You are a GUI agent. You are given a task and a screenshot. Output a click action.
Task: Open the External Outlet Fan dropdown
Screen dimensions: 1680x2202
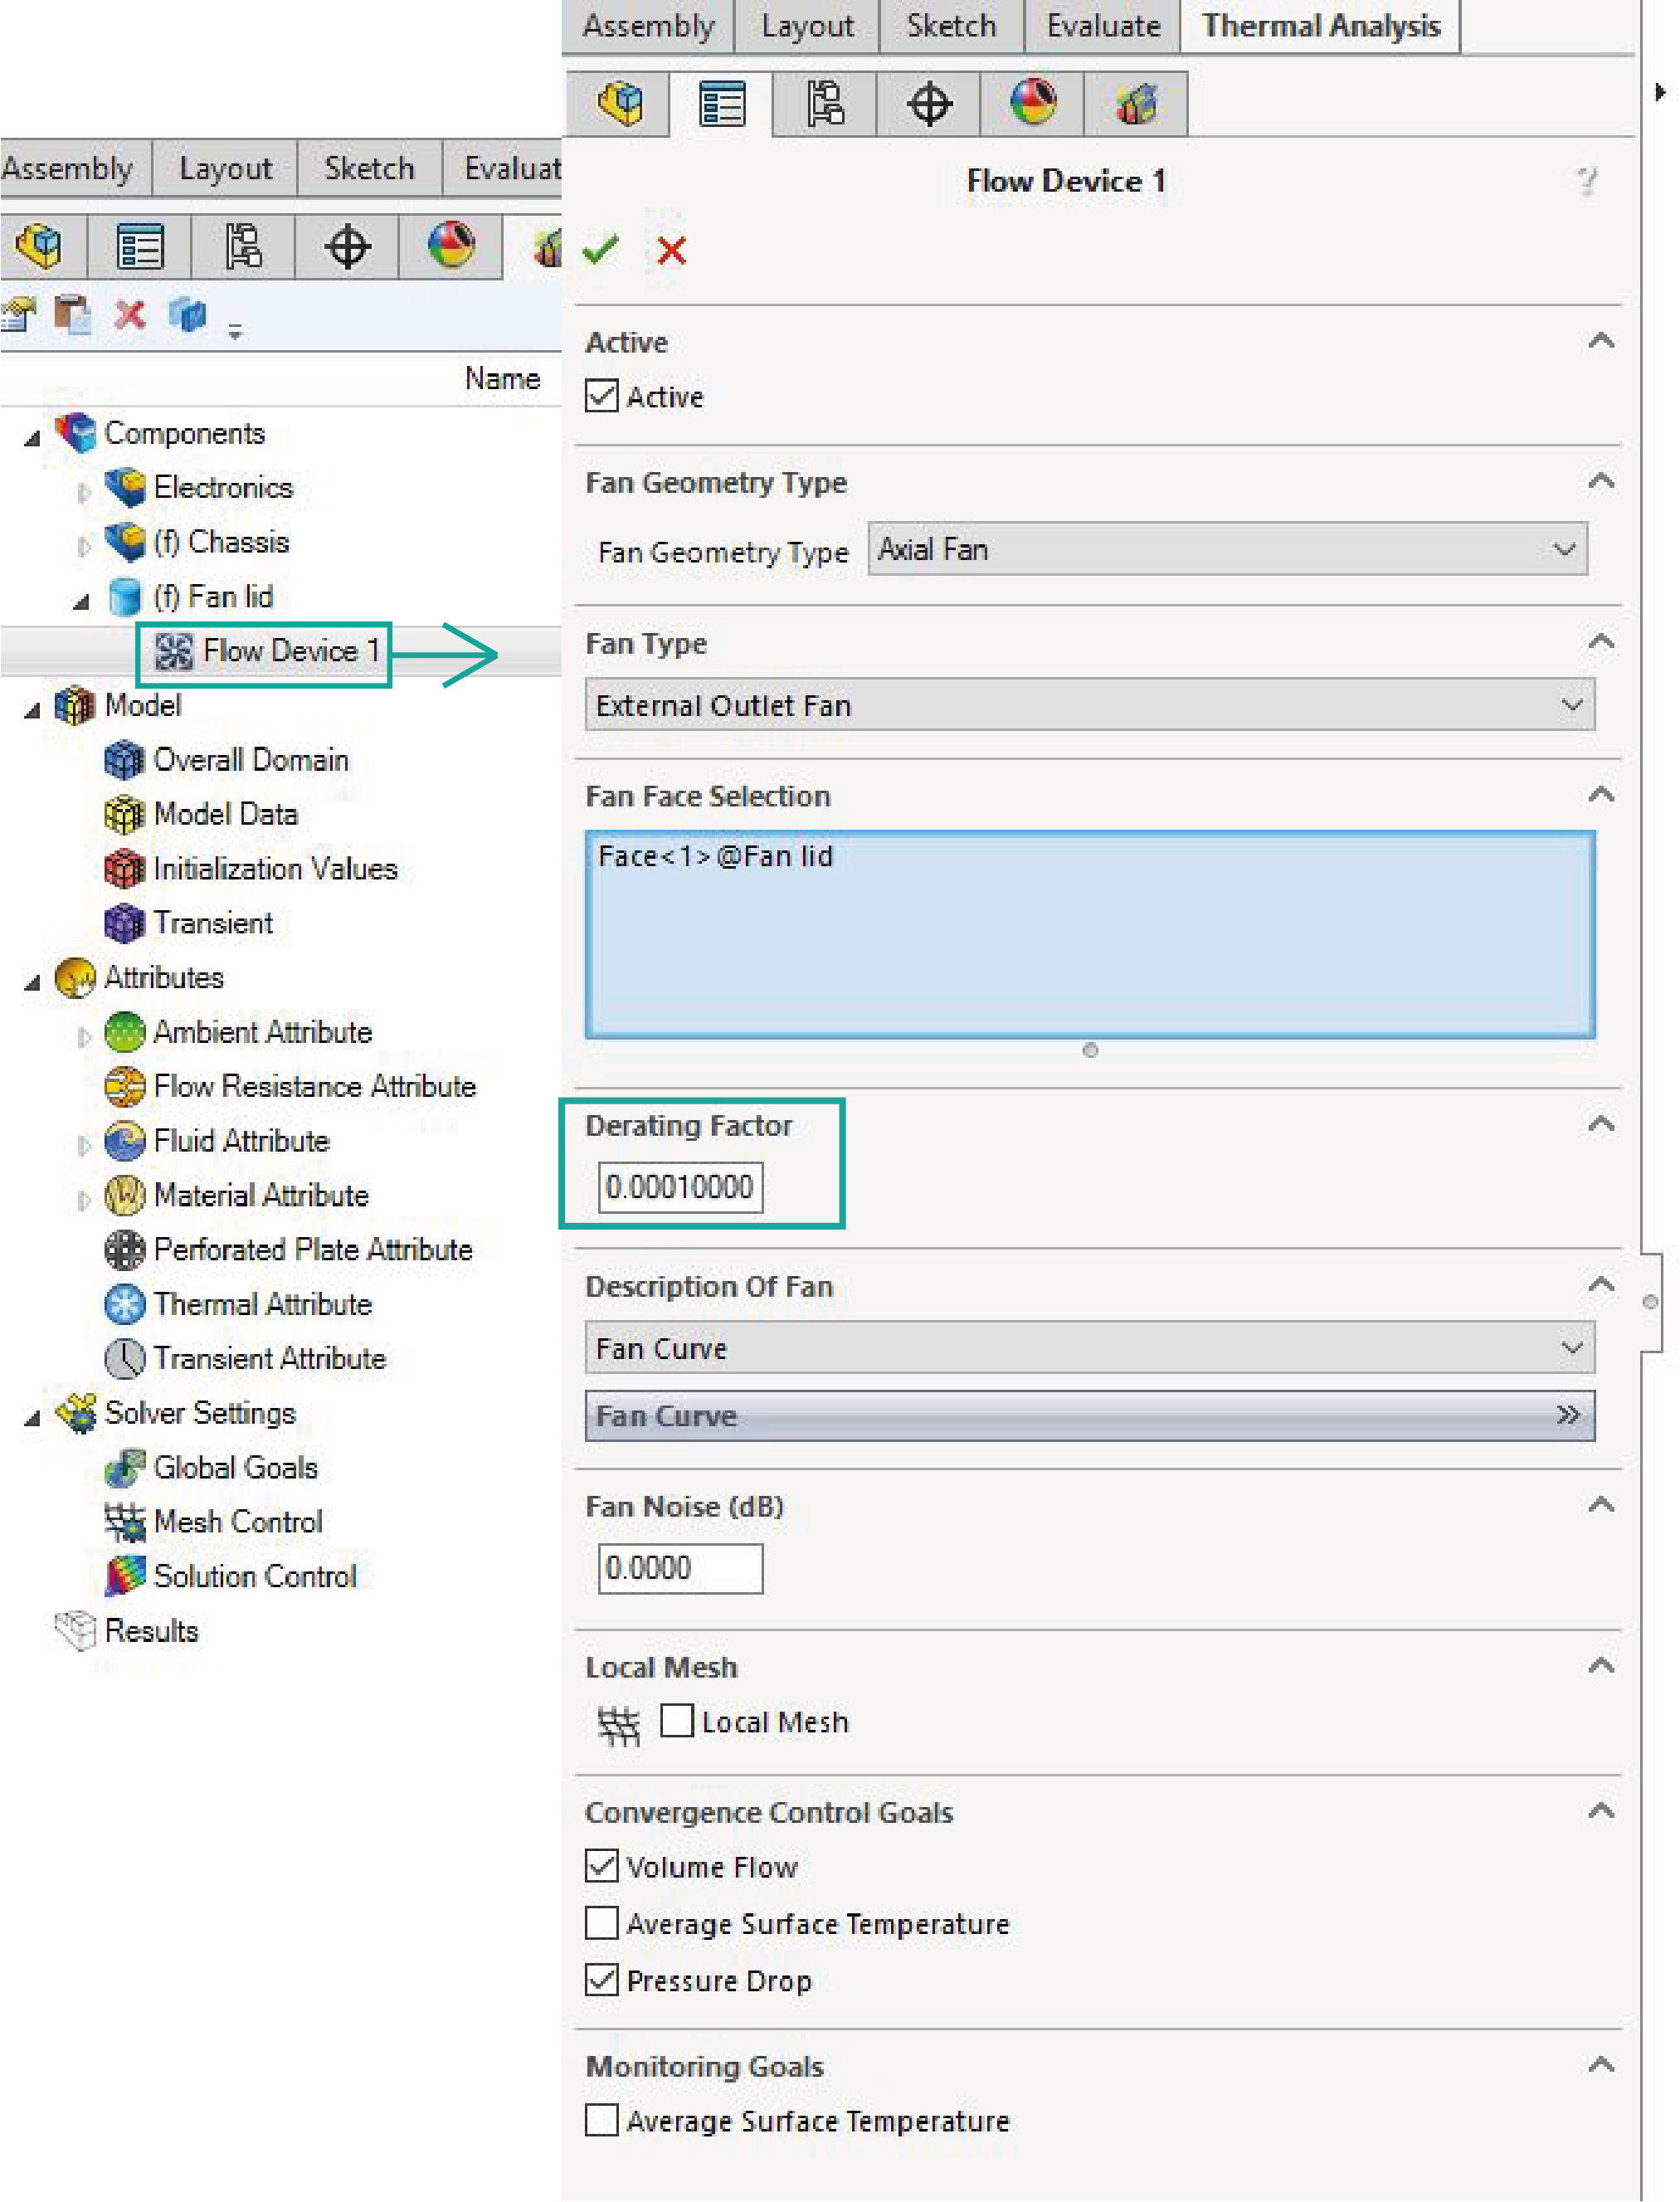coord(1089,705)
